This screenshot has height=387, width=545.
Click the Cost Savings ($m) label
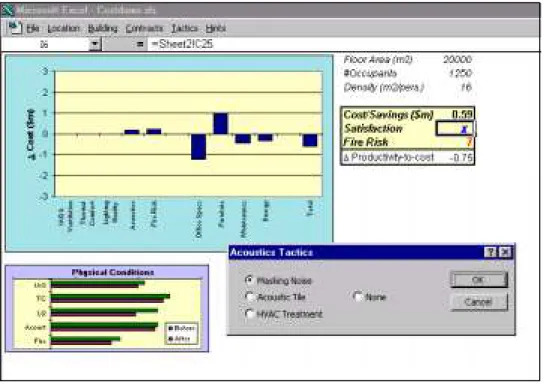click(388, 115)
